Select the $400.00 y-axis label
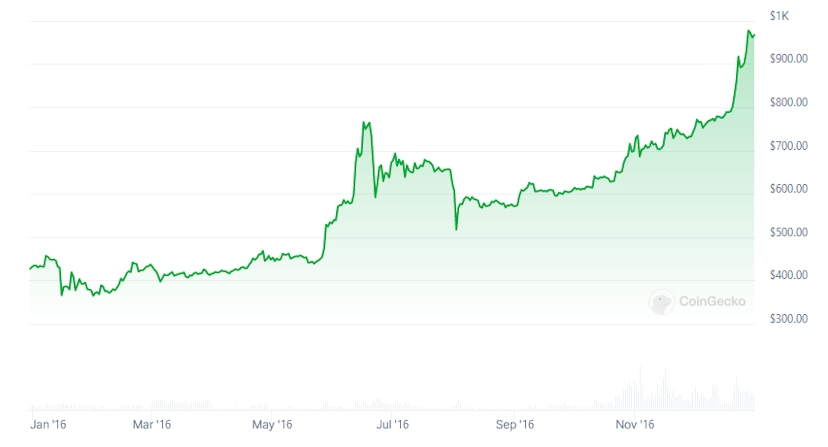828x447 pixels. pos(787,275)
